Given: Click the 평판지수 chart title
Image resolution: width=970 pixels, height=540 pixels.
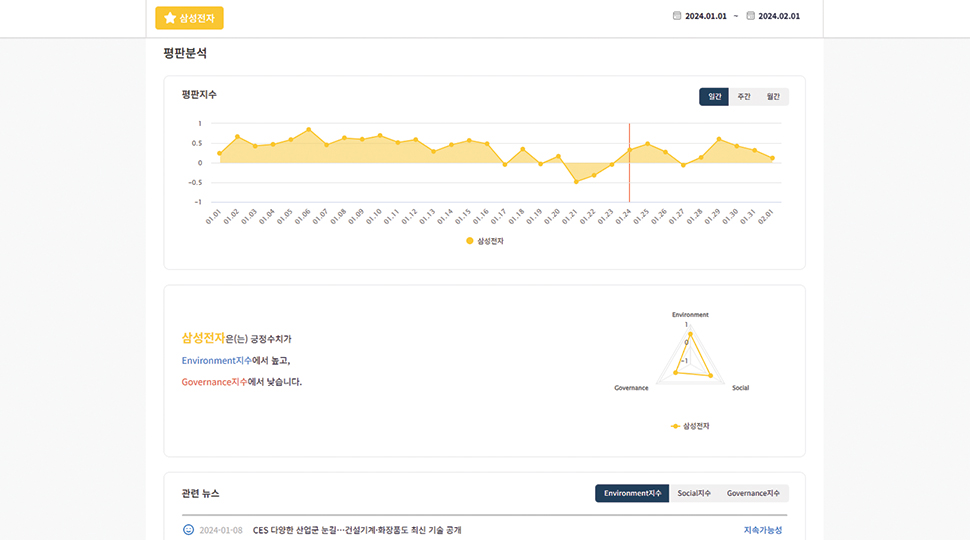Looking at the screenshot, I should click(x=199, y=95).
